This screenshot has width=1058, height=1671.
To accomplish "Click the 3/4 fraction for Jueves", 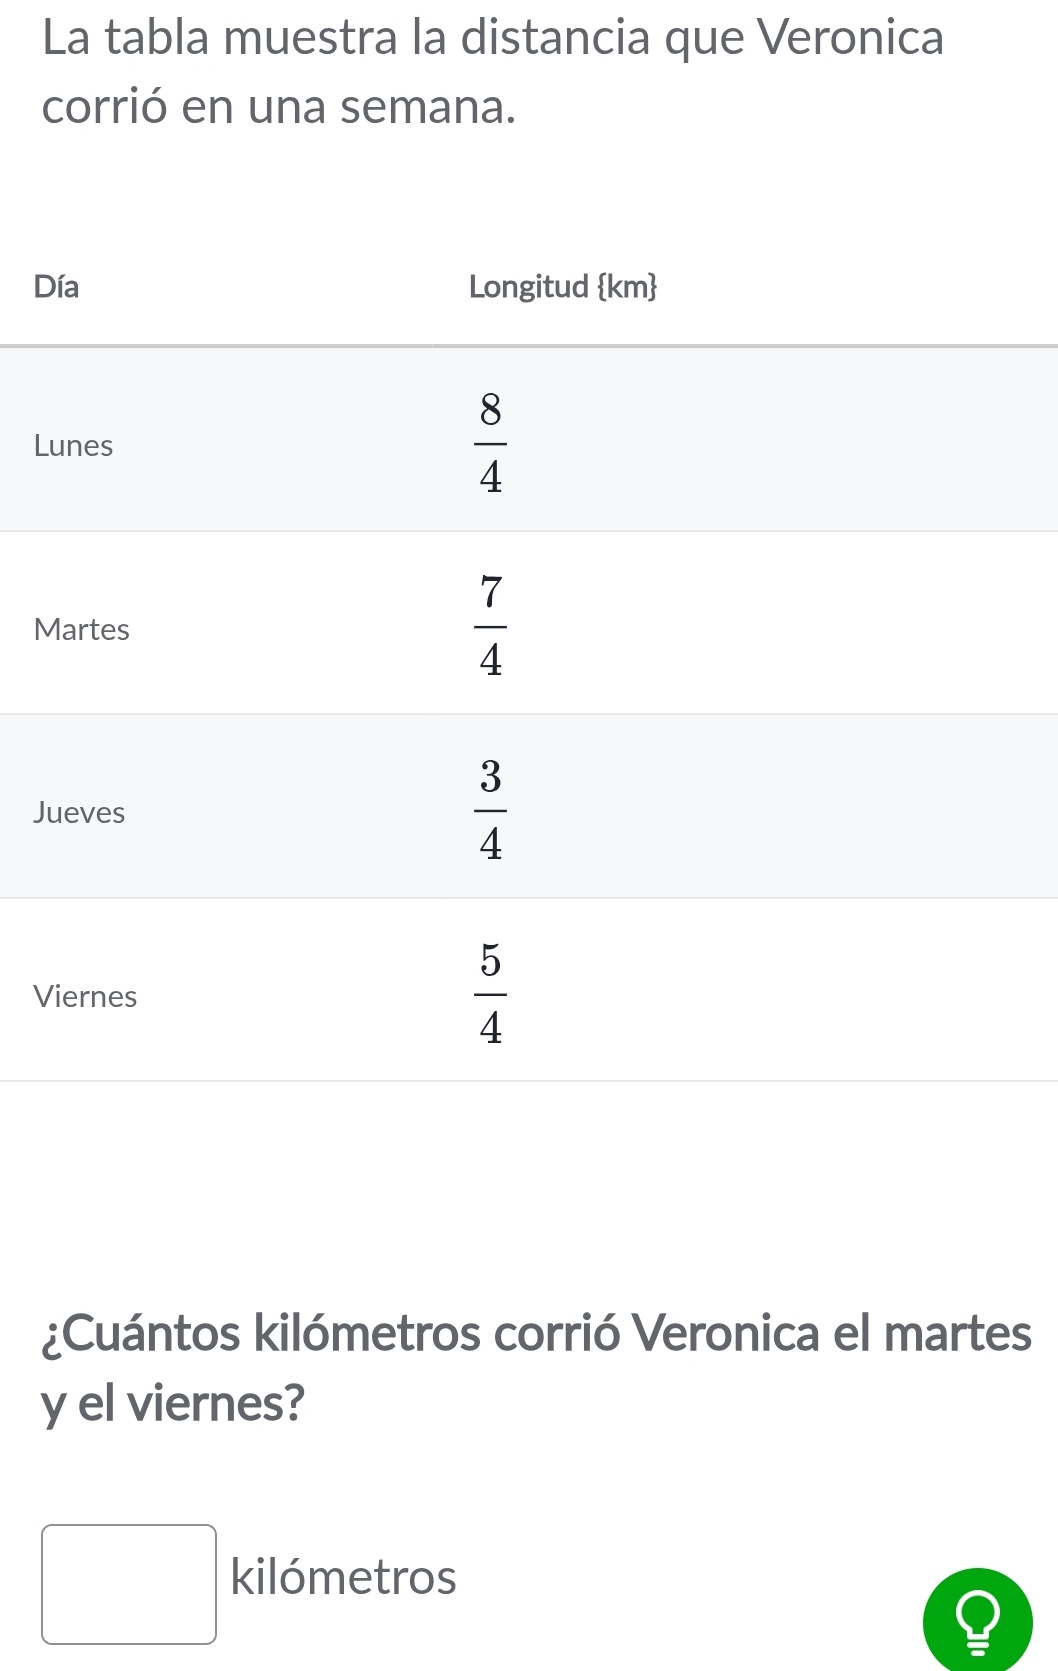I will coord(490,810).
